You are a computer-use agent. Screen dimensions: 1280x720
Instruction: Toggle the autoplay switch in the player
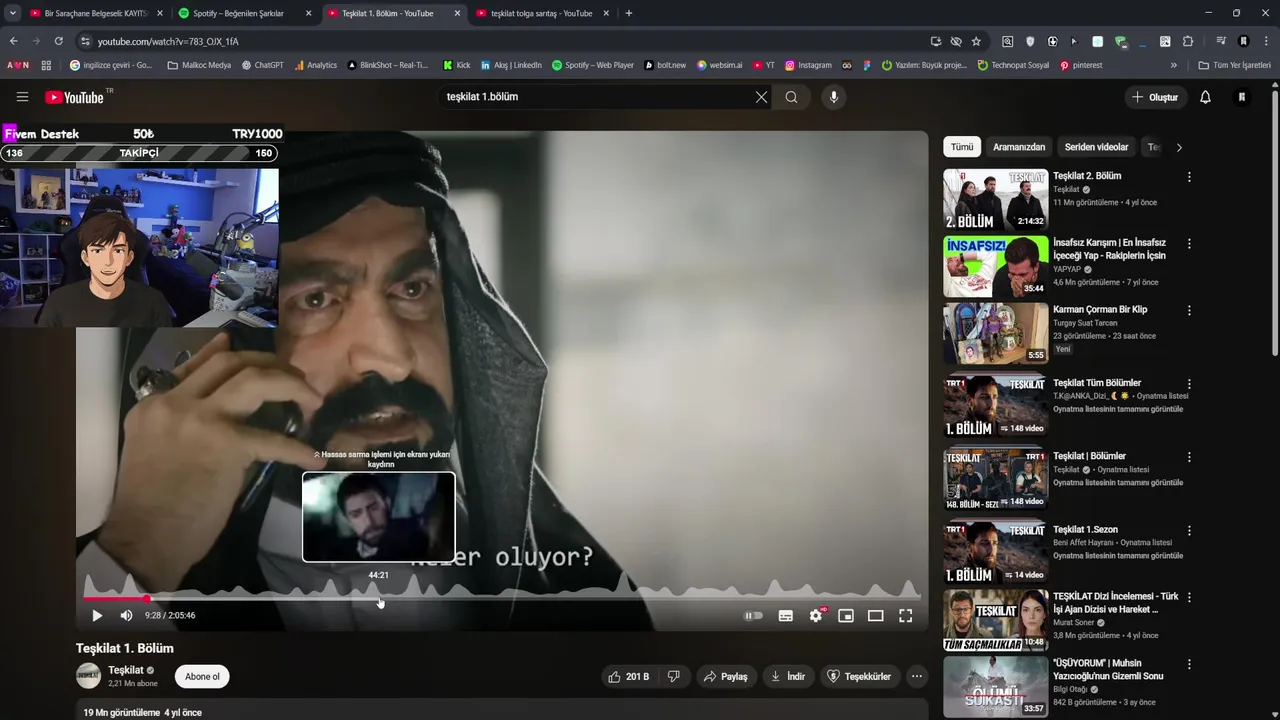[x=754, y=616]
